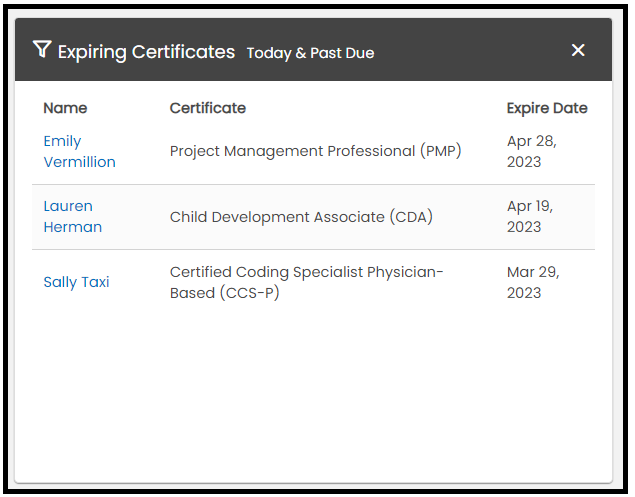This screenshot has width=635, height=497.
Task: Click the Apr 19, 2023 expire date
Action: pos(531,217)
